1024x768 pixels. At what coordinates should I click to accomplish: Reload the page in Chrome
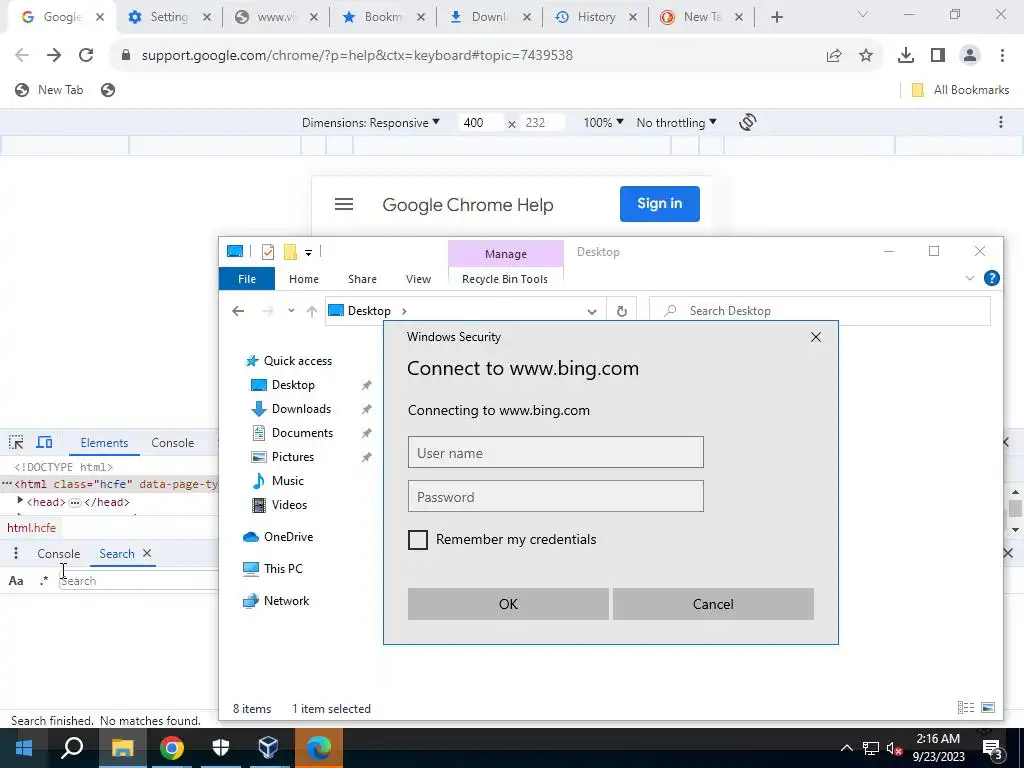pos(86,56)
